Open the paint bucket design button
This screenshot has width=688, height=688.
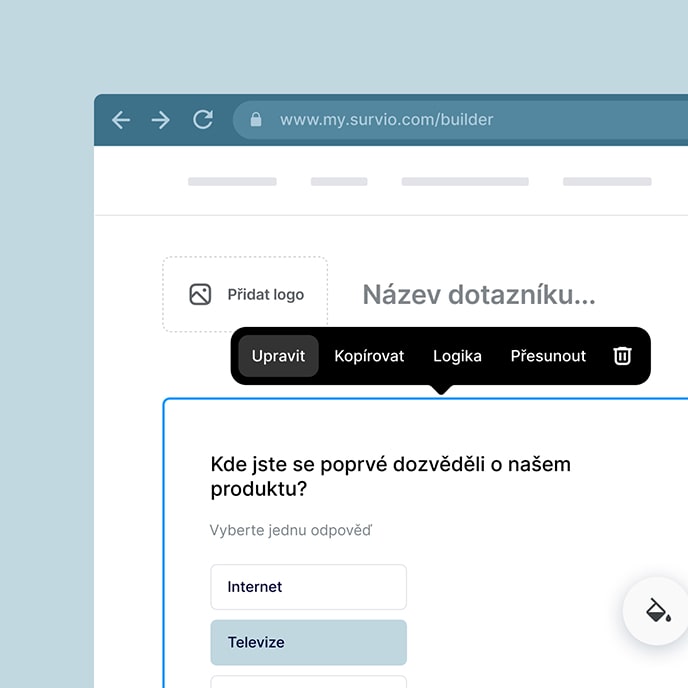point(656,611)
